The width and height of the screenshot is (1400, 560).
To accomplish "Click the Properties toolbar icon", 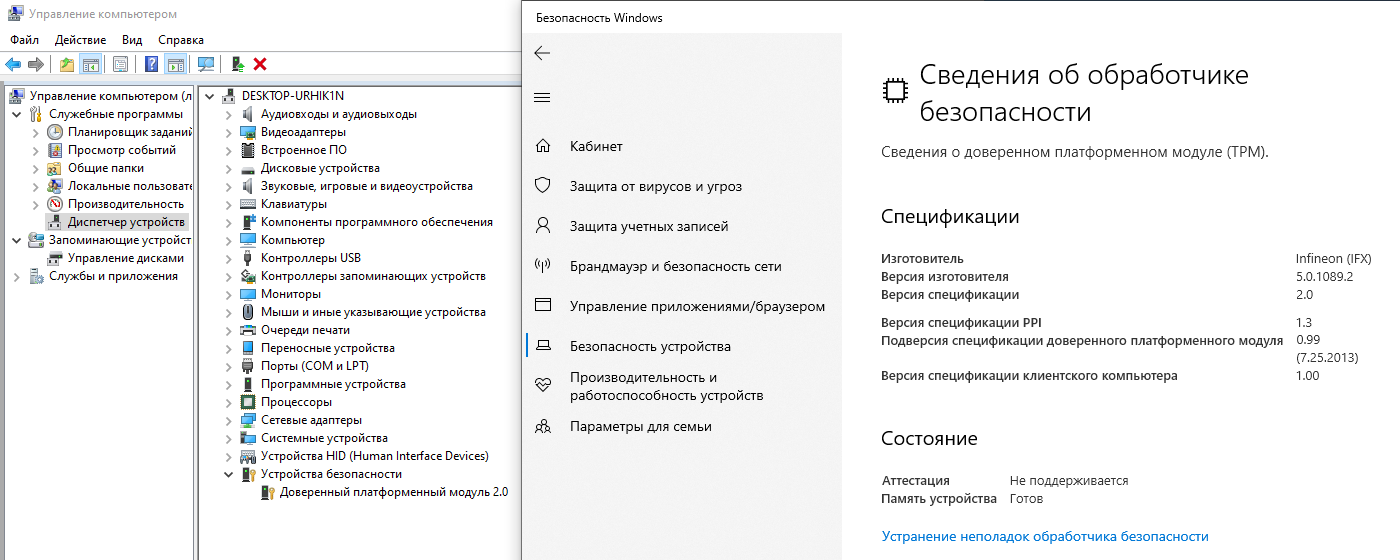I will point(120,64).
